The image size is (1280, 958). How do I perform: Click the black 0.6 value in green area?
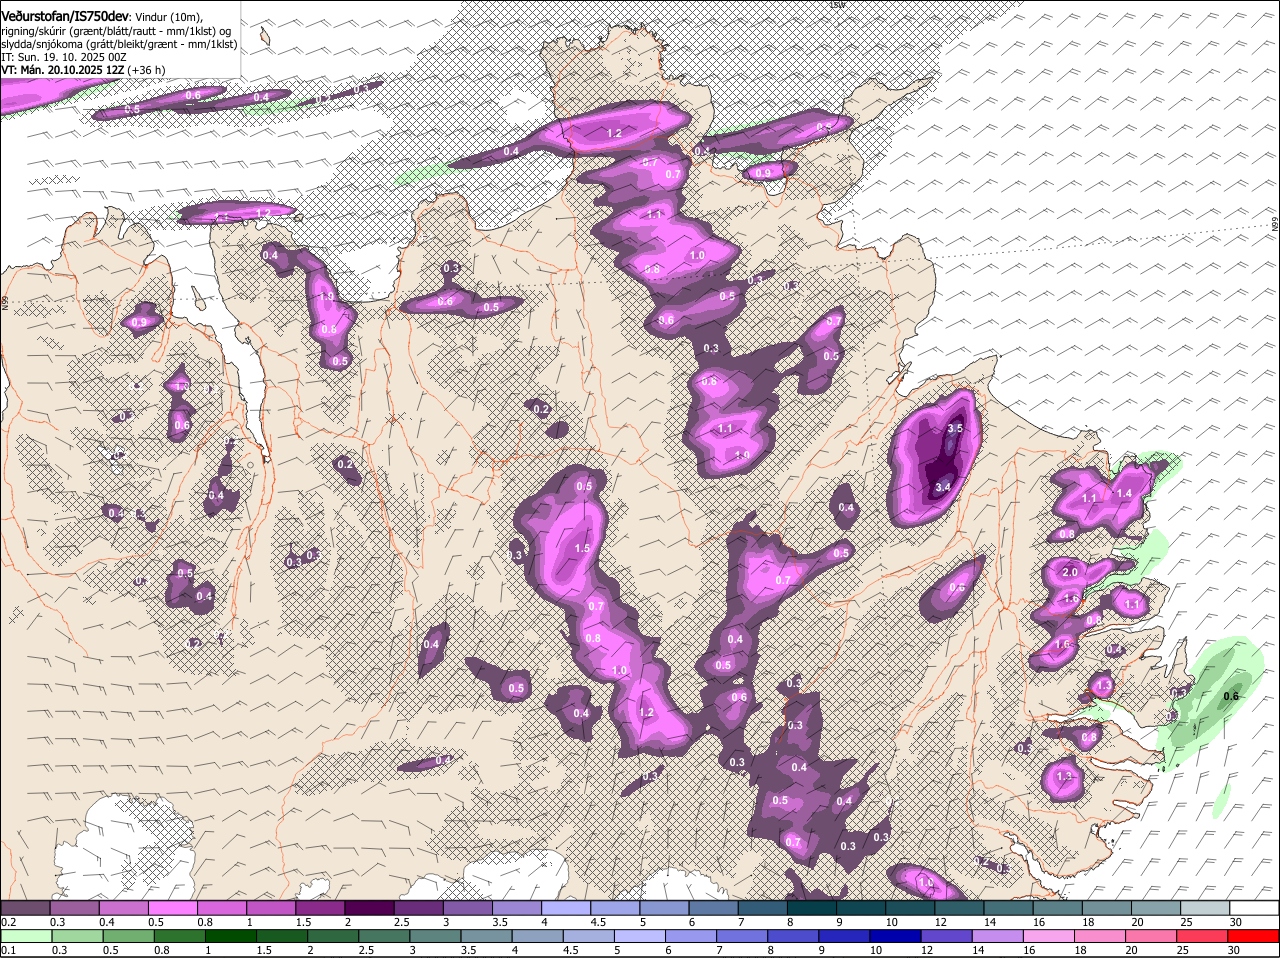pyautogui.click(x=1231, y=696)
